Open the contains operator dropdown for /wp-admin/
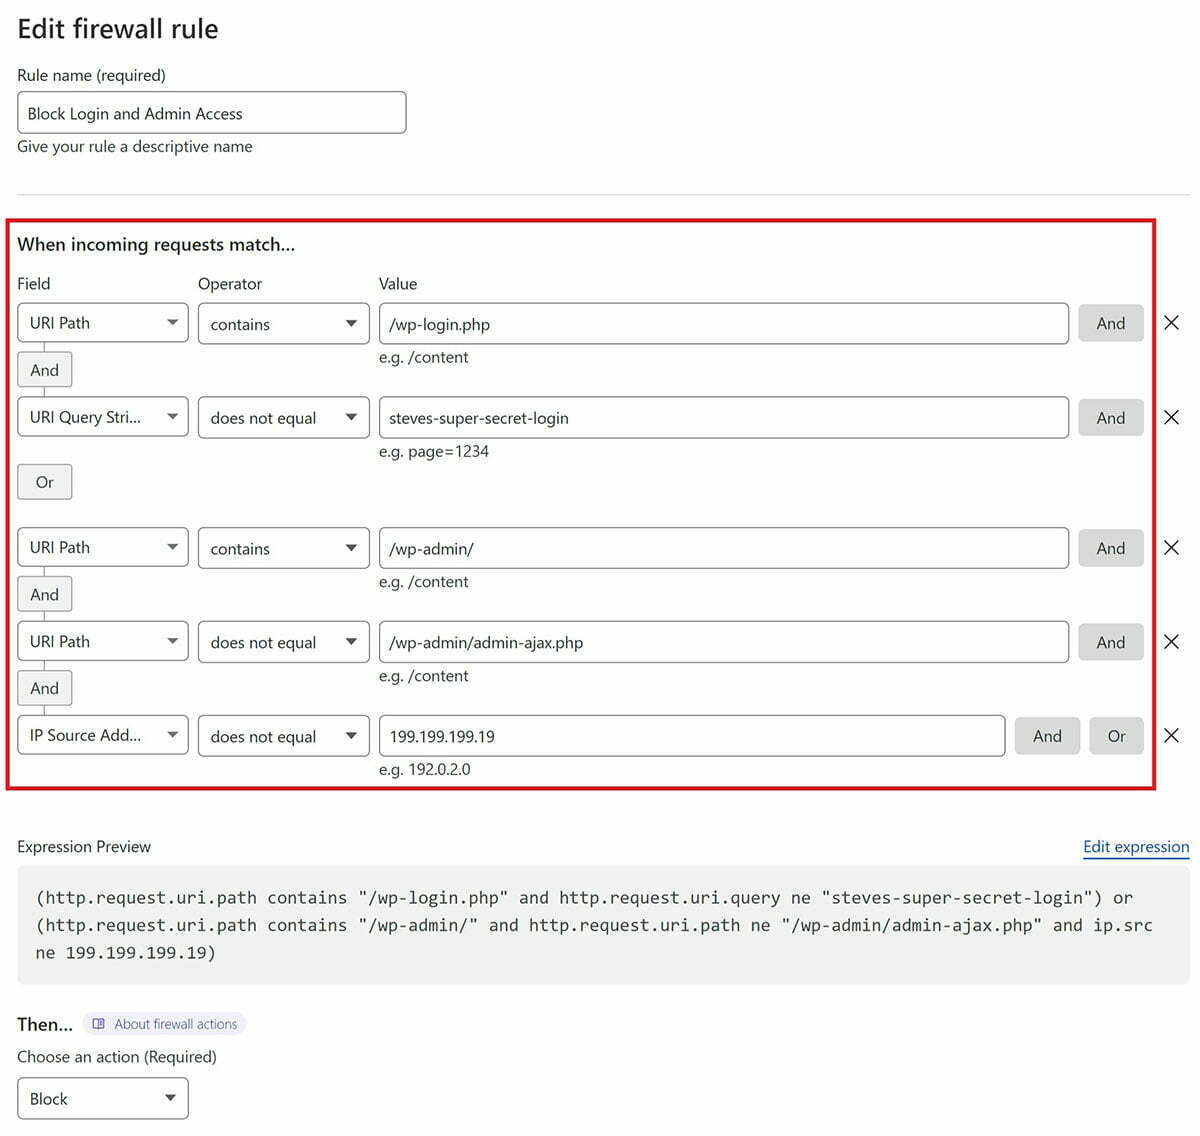This screenshot has width=1200, height=1136. tap(284, 548)
